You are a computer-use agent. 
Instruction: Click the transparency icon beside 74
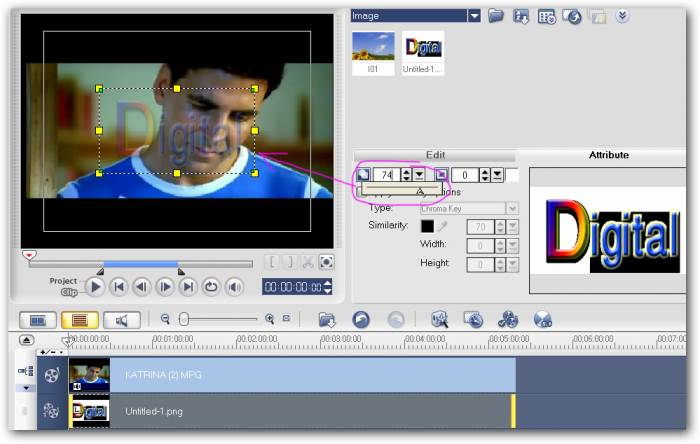[x=363, y=174]
